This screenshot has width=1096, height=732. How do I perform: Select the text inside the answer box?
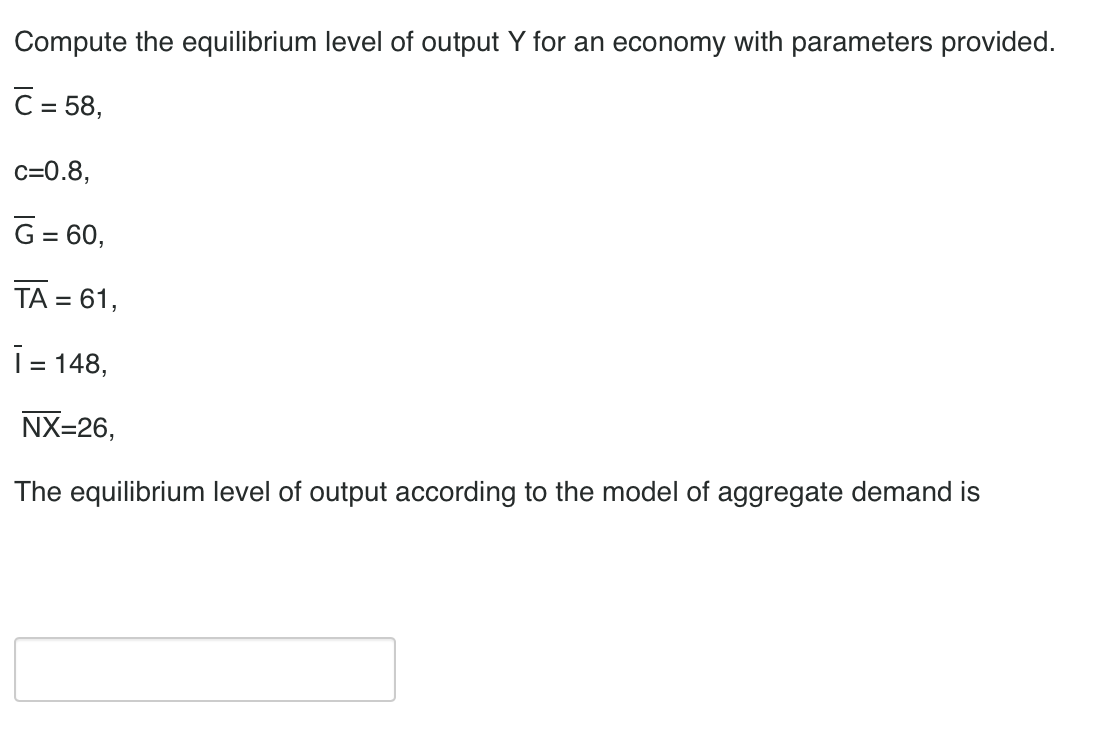[205, 670]
